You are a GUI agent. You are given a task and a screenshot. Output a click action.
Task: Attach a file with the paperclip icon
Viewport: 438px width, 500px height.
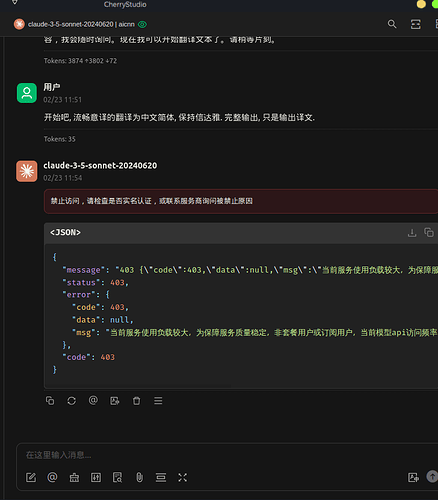[139, 478]
